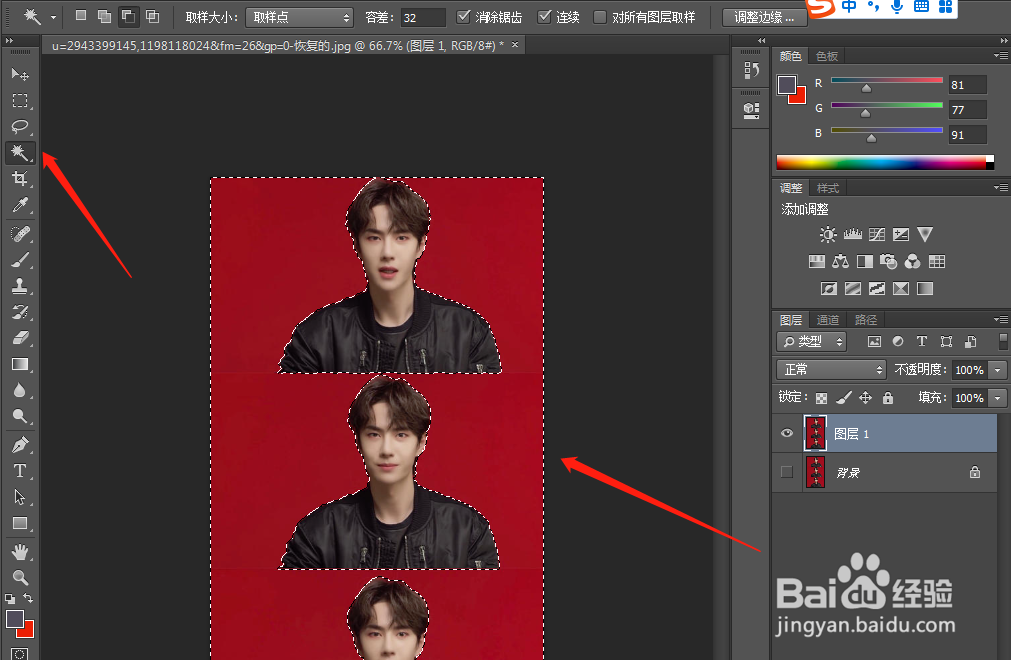Show 背景 layer visibility
Screen dimensions: 1011x660
787,472
